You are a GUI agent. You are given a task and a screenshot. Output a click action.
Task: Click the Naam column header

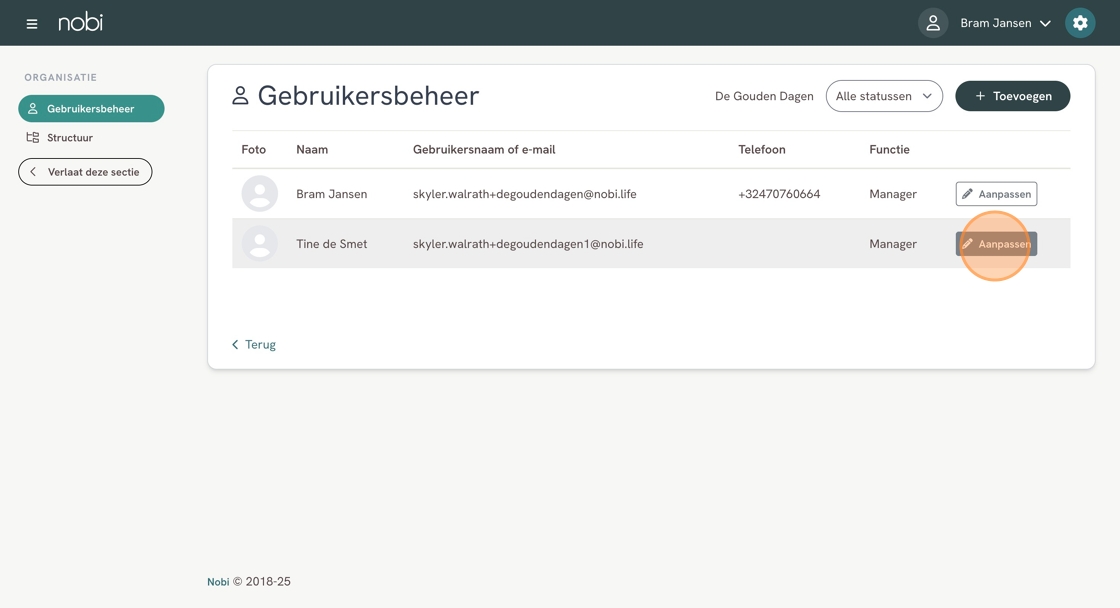click(312, 150)
